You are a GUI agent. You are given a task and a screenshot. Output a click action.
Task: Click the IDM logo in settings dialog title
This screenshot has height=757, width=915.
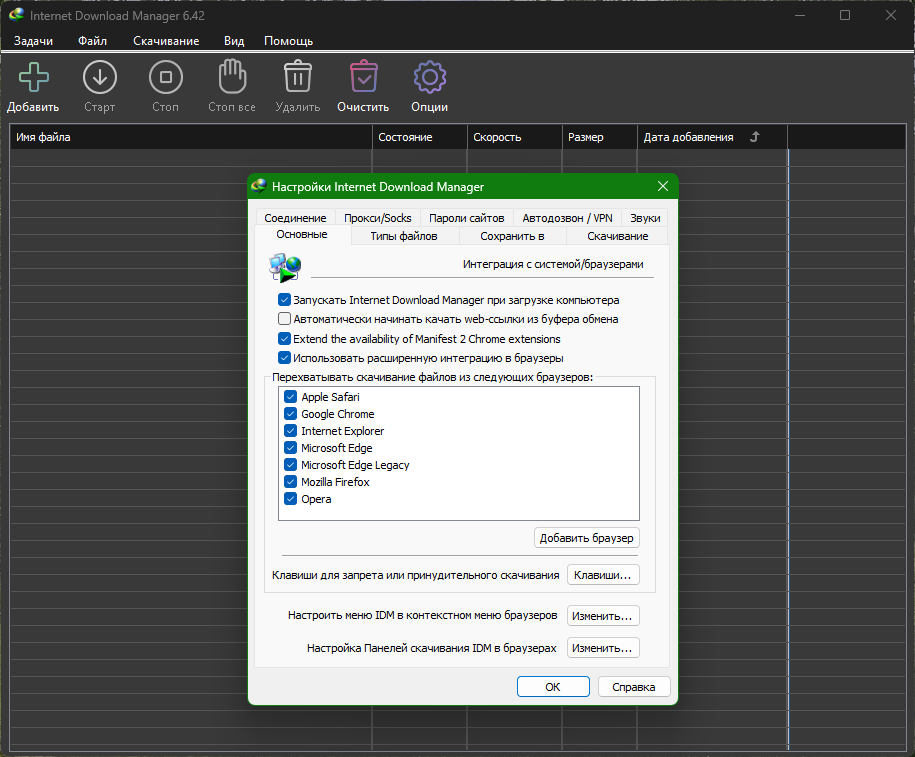[x=259, y=186]
